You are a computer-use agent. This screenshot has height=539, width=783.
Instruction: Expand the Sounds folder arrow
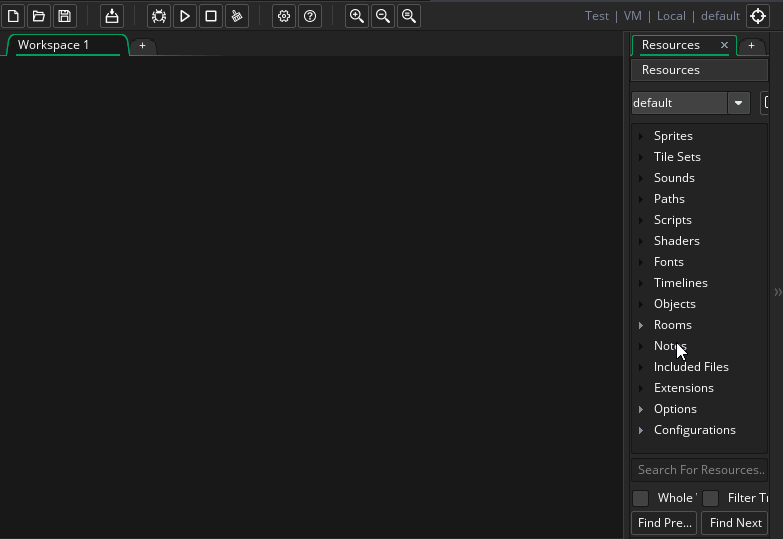click(x=641, y=178)
